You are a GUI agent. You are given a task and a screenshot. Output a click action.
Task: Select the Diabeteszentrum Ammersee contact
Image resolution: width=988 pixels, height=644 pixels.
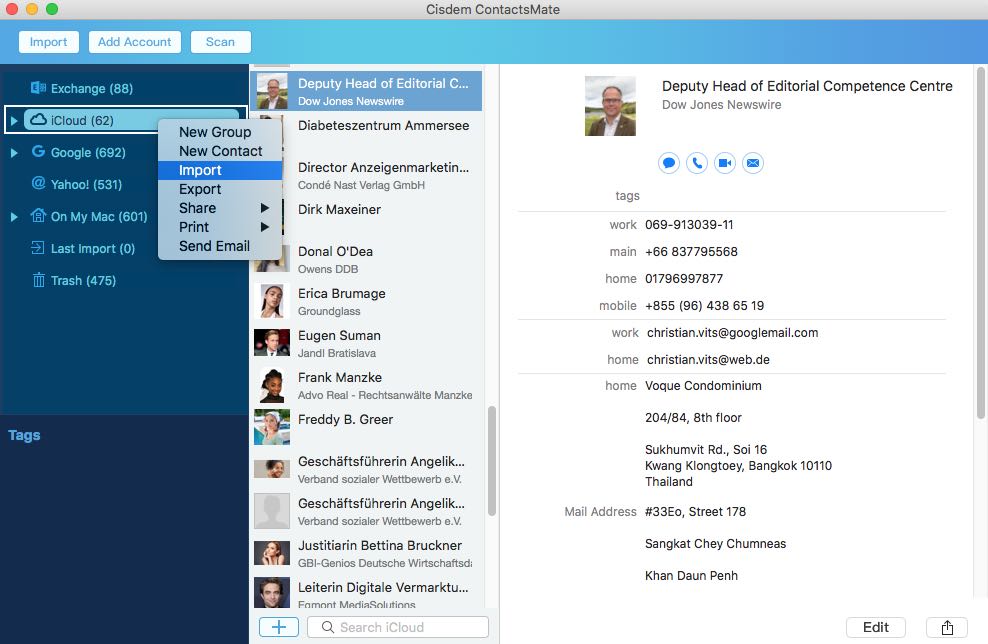pyautogui.click(x=366, y=132)
